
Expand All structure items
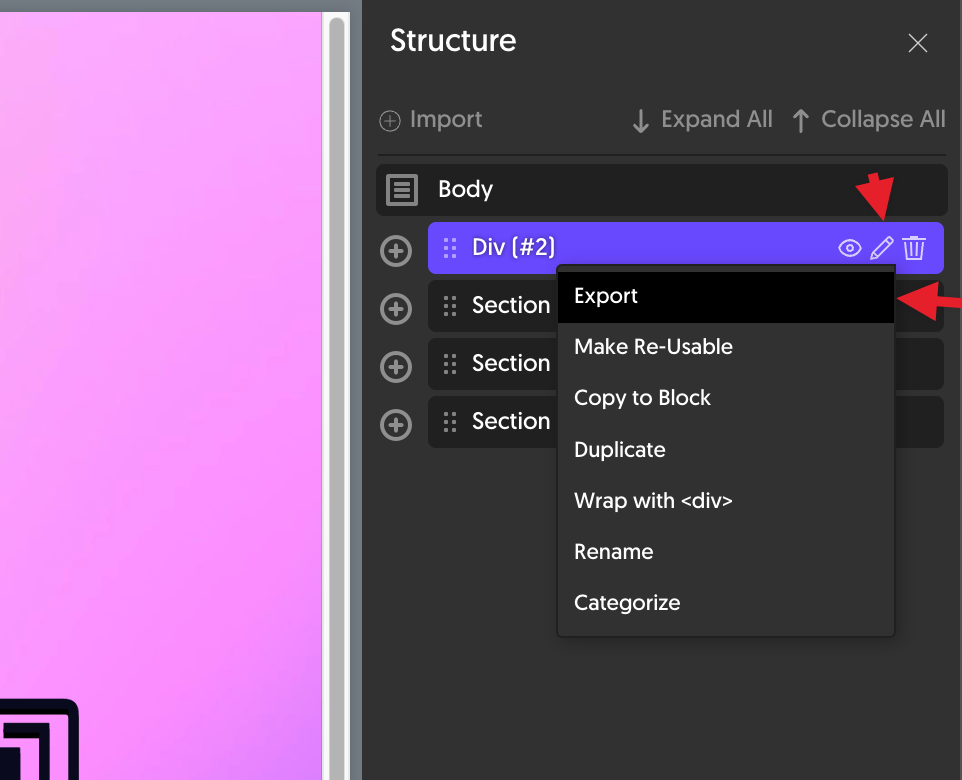coord(702,120)
